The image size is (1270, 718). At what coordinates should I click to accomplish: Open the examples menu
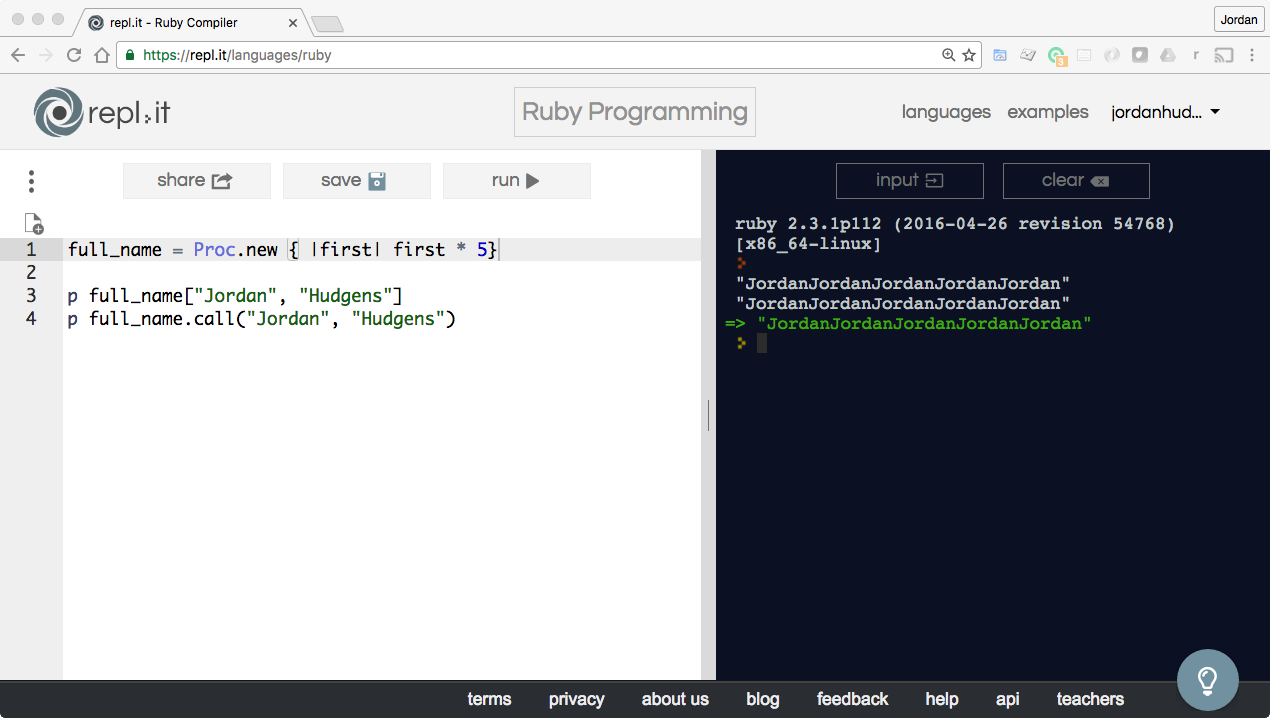pyautogui.click(x=1047, y=112)
